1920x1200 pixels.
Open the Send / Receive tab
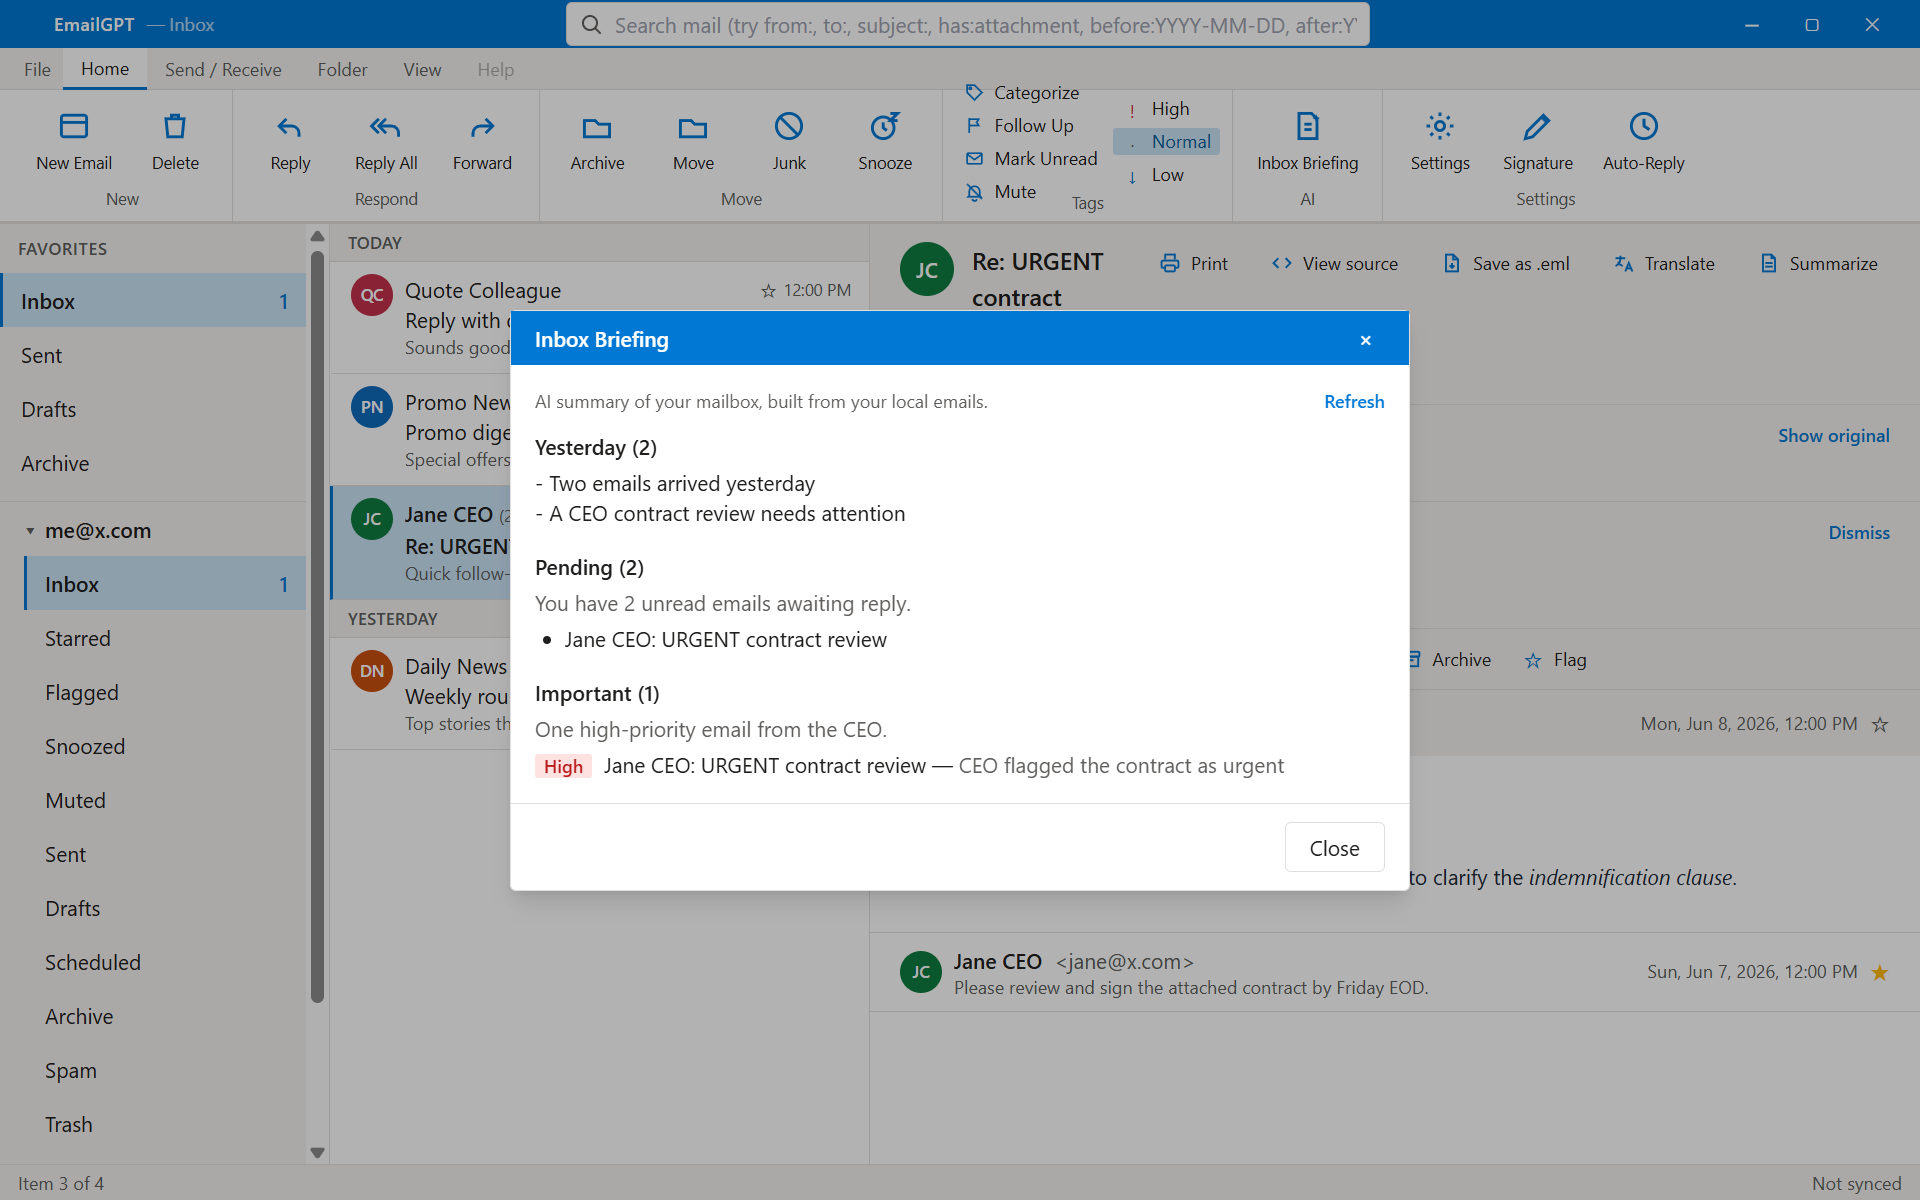click(223, 70)
